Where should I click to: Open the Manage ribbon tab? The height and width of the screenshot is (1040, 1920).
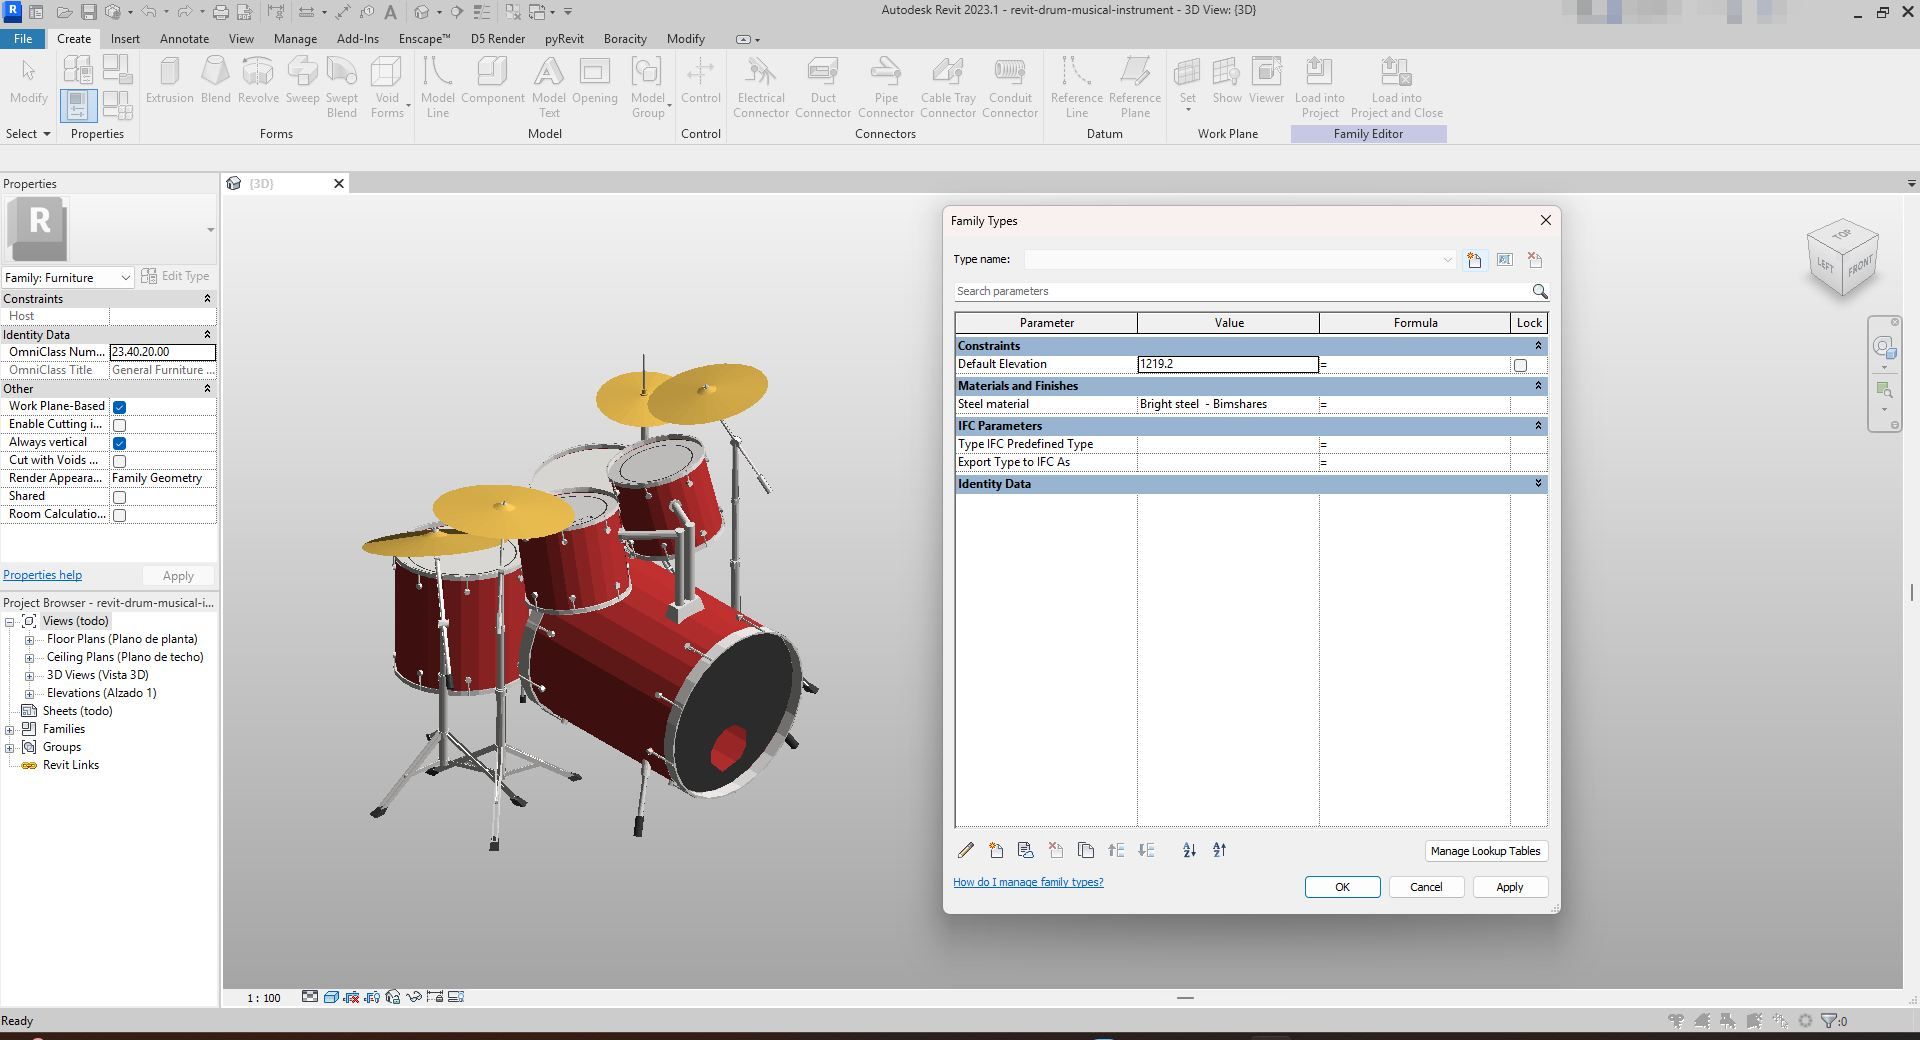coord(295,39)
